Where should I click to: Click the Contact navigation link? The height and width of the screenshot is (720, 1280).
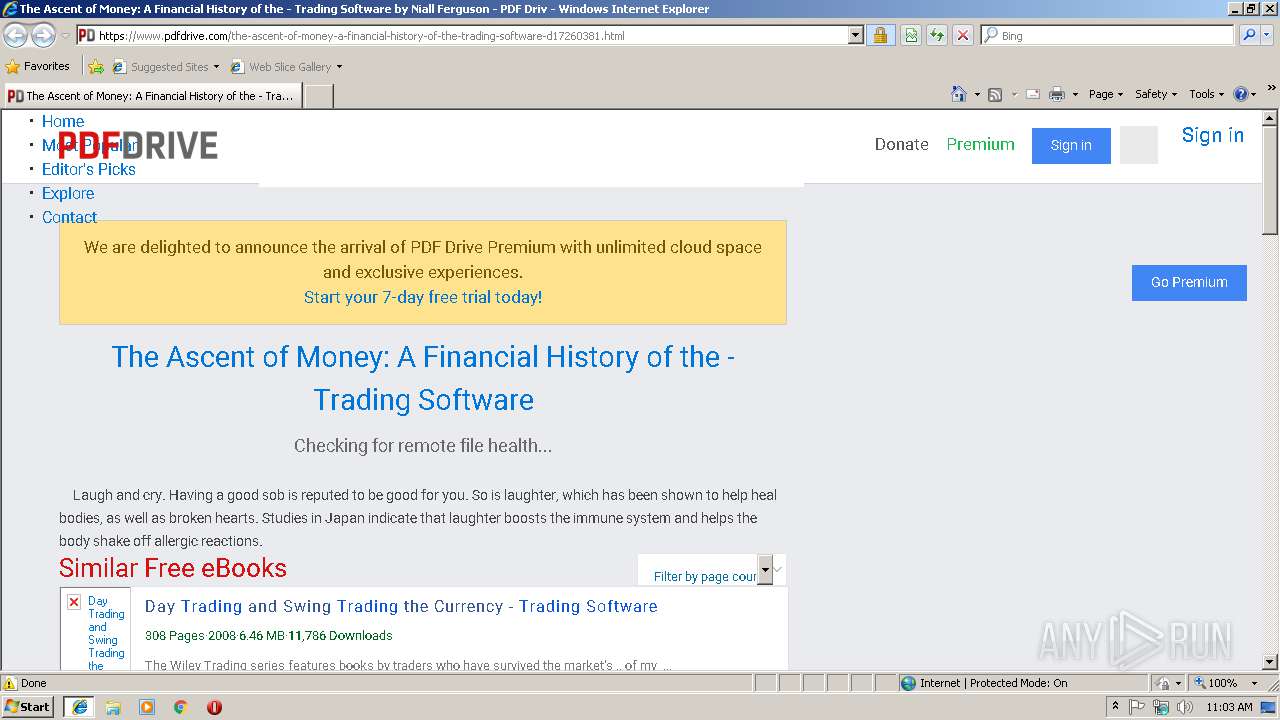click(70, 217)
